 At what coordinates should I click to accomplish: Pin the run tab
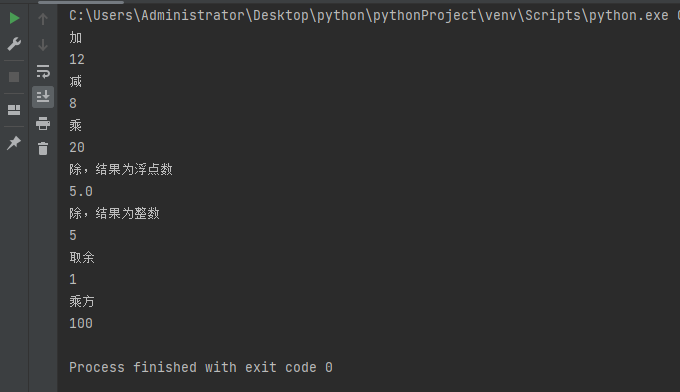click(14, 143)
